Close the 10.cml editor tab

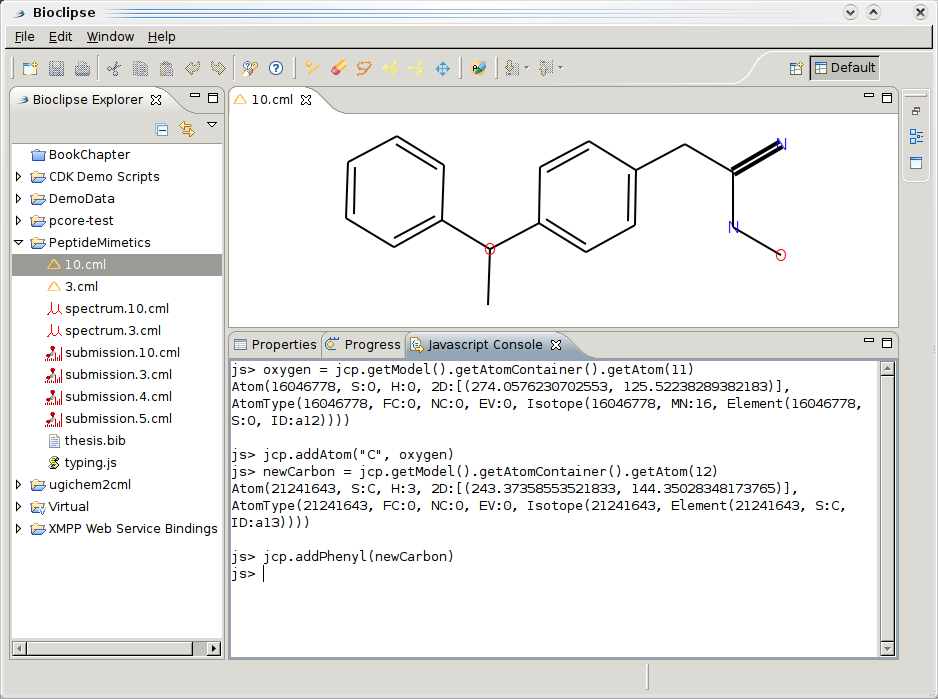307,100
